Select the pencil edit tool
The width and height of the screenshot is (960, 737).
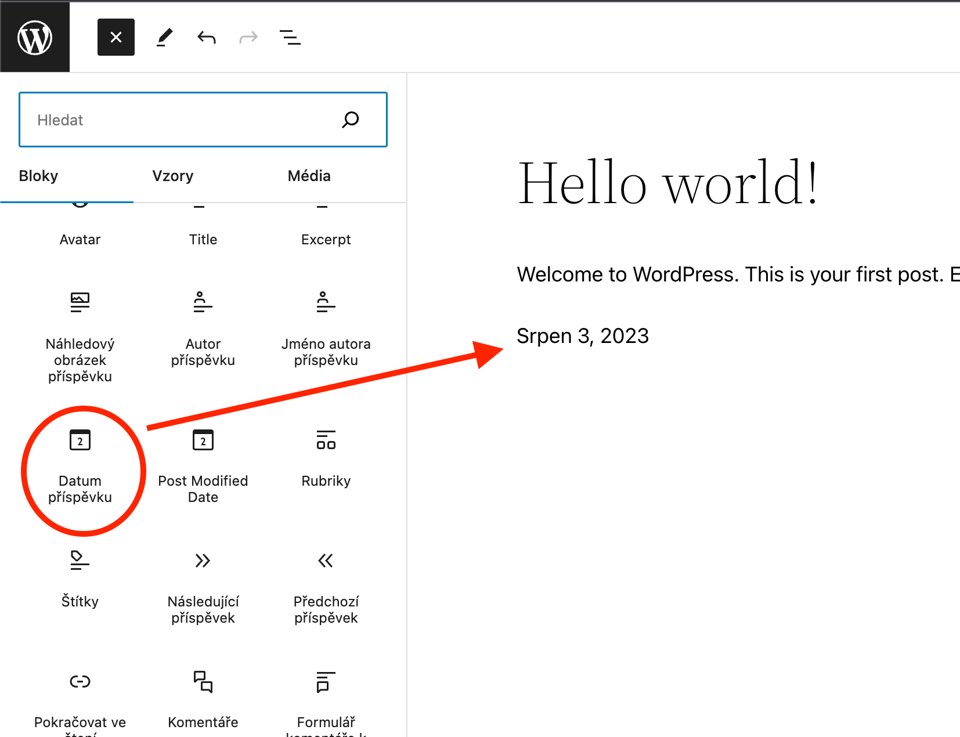pyautogui.click(x=164, y=37)
